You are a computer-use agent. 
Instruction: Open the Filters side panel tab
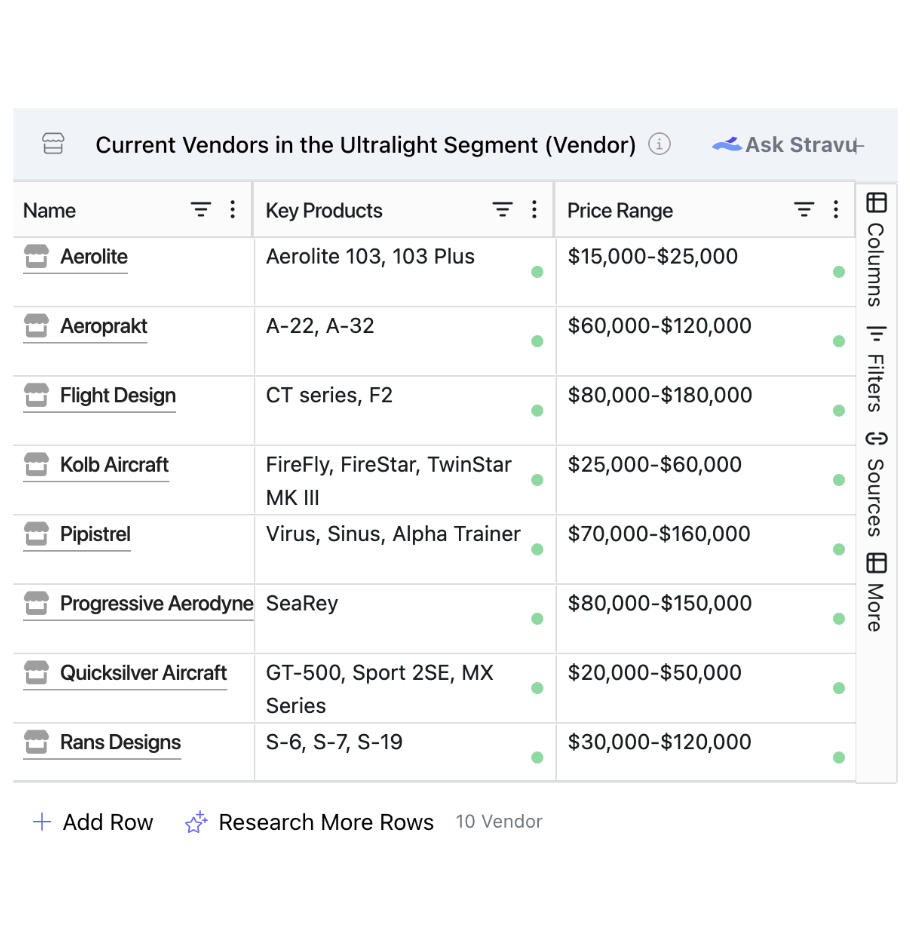[876, 368]
